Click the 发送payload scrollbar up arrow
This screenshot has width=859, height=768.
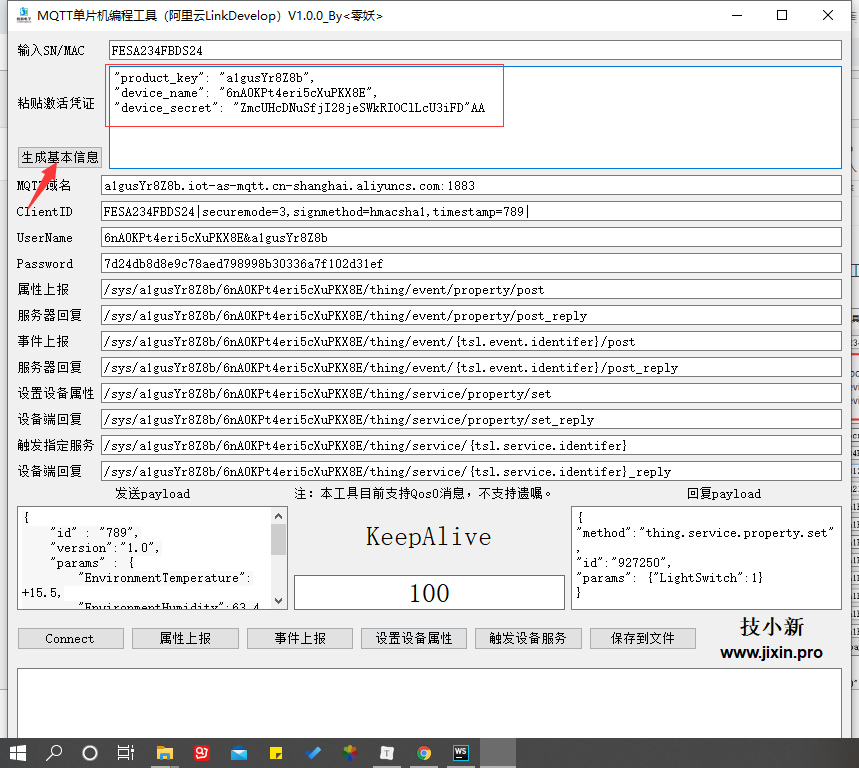pyautogui.click(x=279, y=516)
